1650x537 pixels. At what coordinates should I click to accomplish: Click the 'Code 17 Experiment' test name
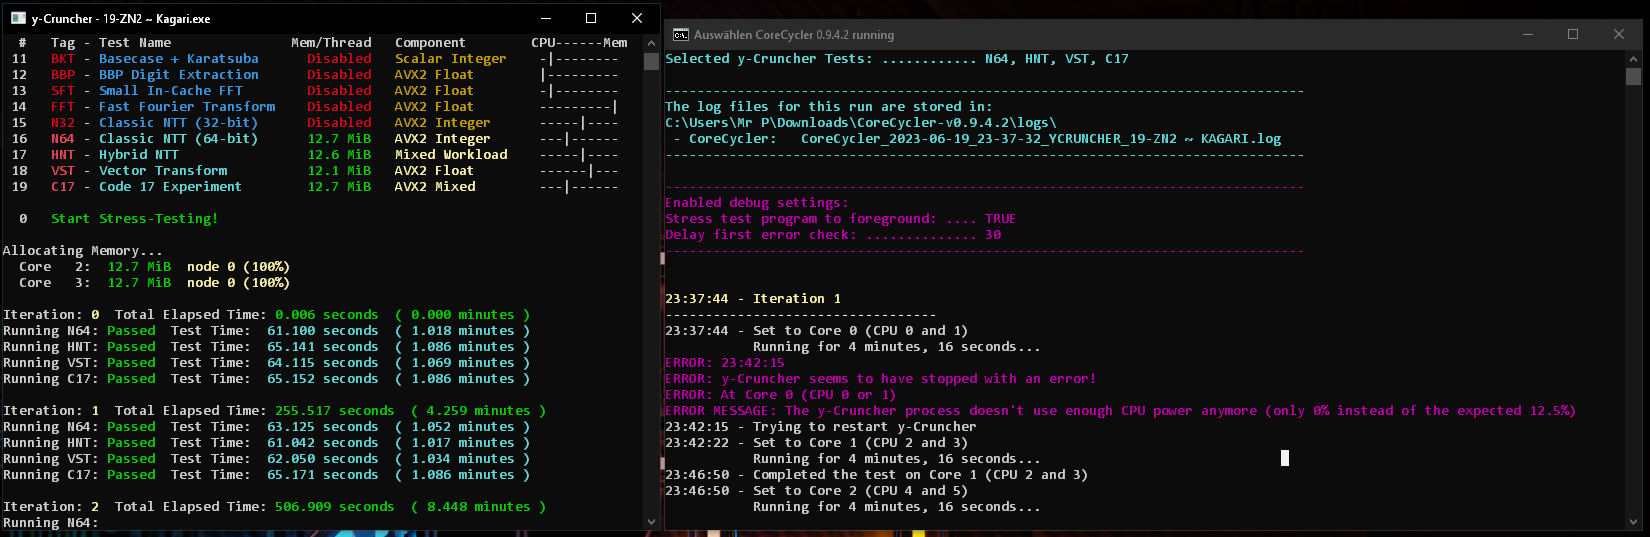tap(170, 187)
